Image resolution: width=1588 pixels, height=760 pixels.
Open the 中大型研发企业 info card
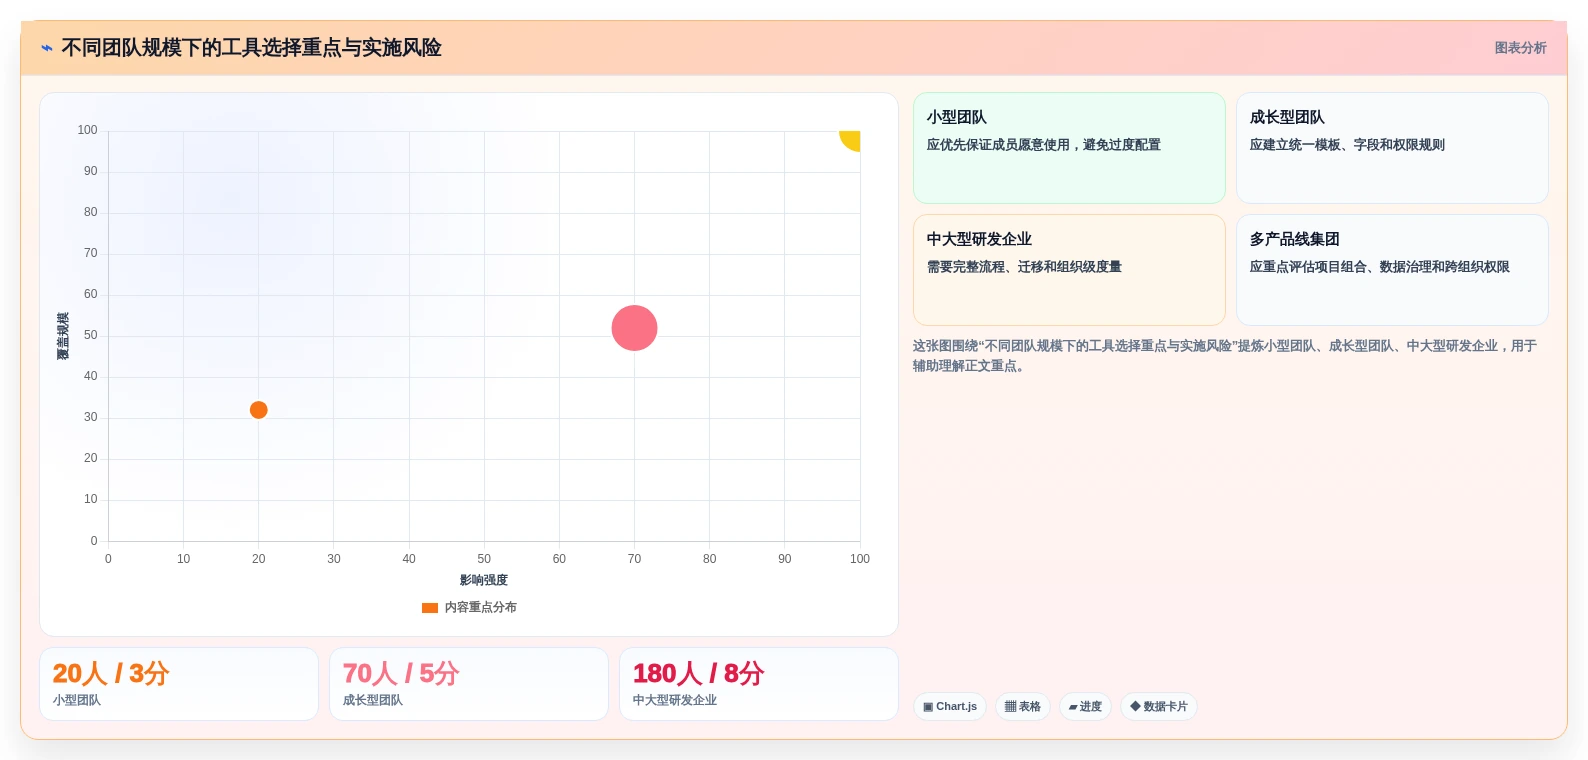[x=1069, y=270]
